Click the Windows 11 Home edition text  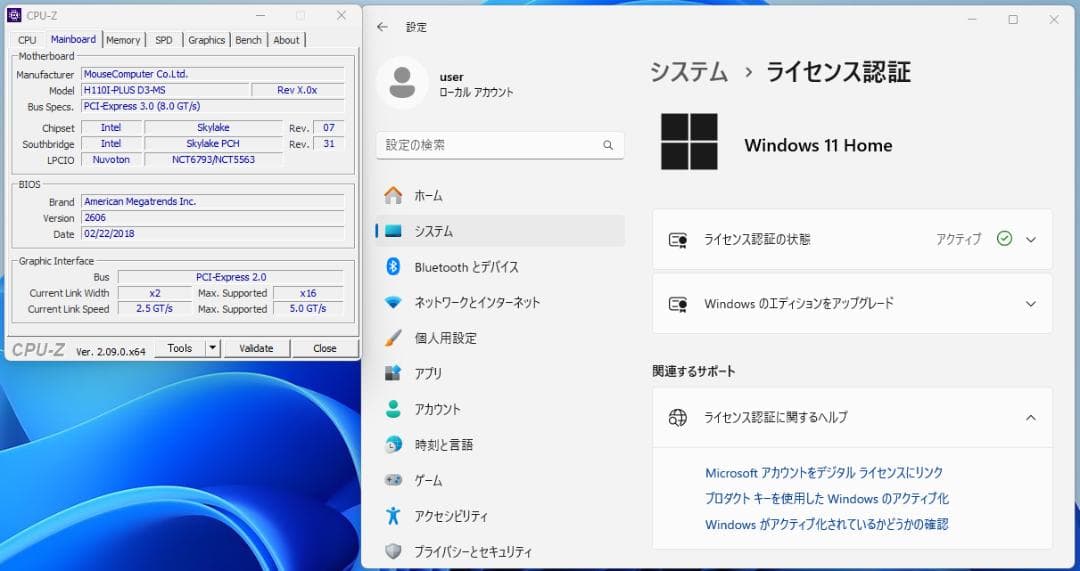[x=818, y=145]
